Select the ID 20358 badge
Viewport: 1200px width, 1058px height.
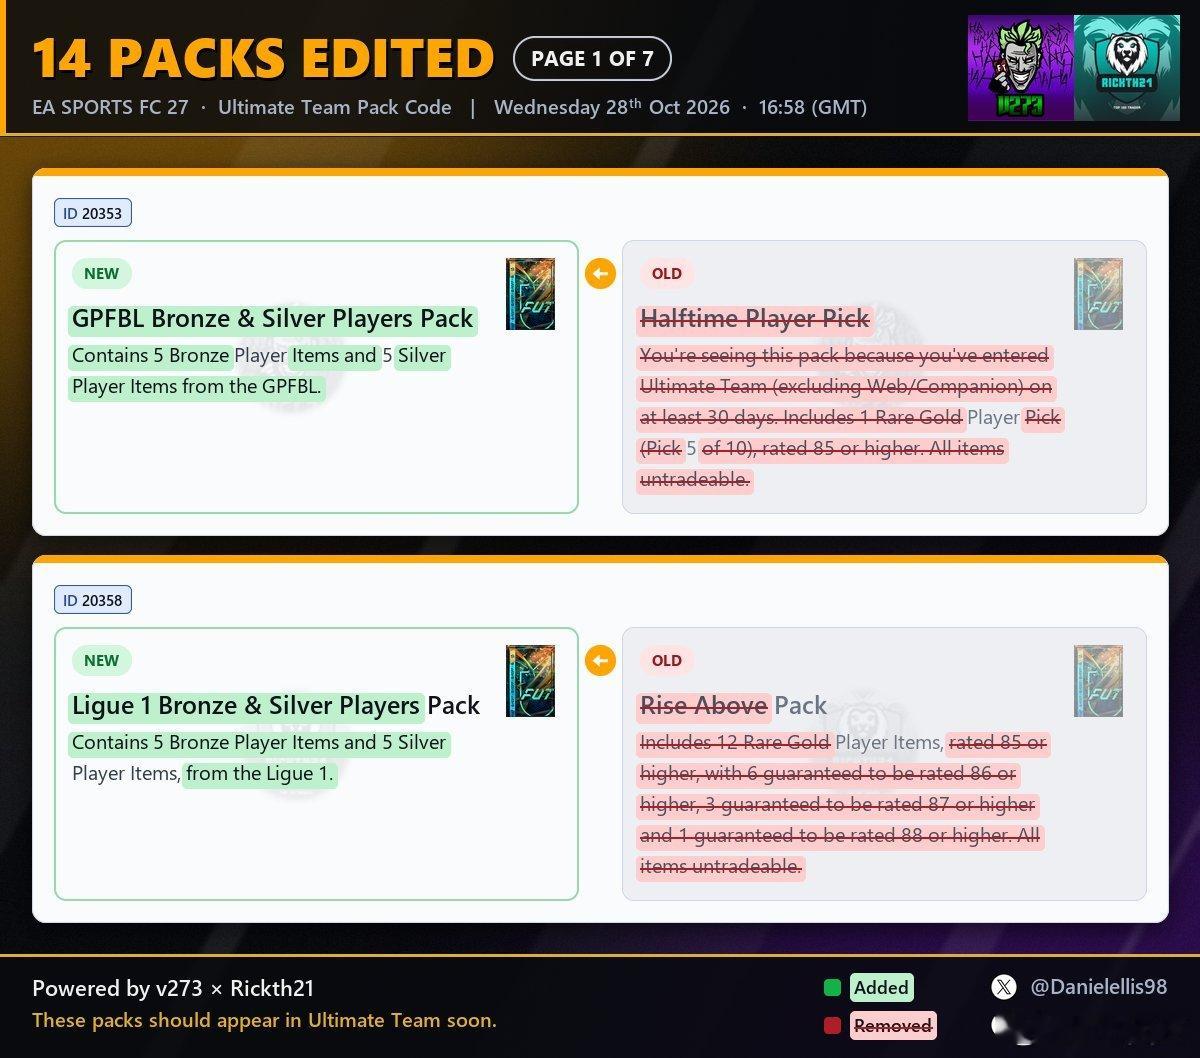93,600
